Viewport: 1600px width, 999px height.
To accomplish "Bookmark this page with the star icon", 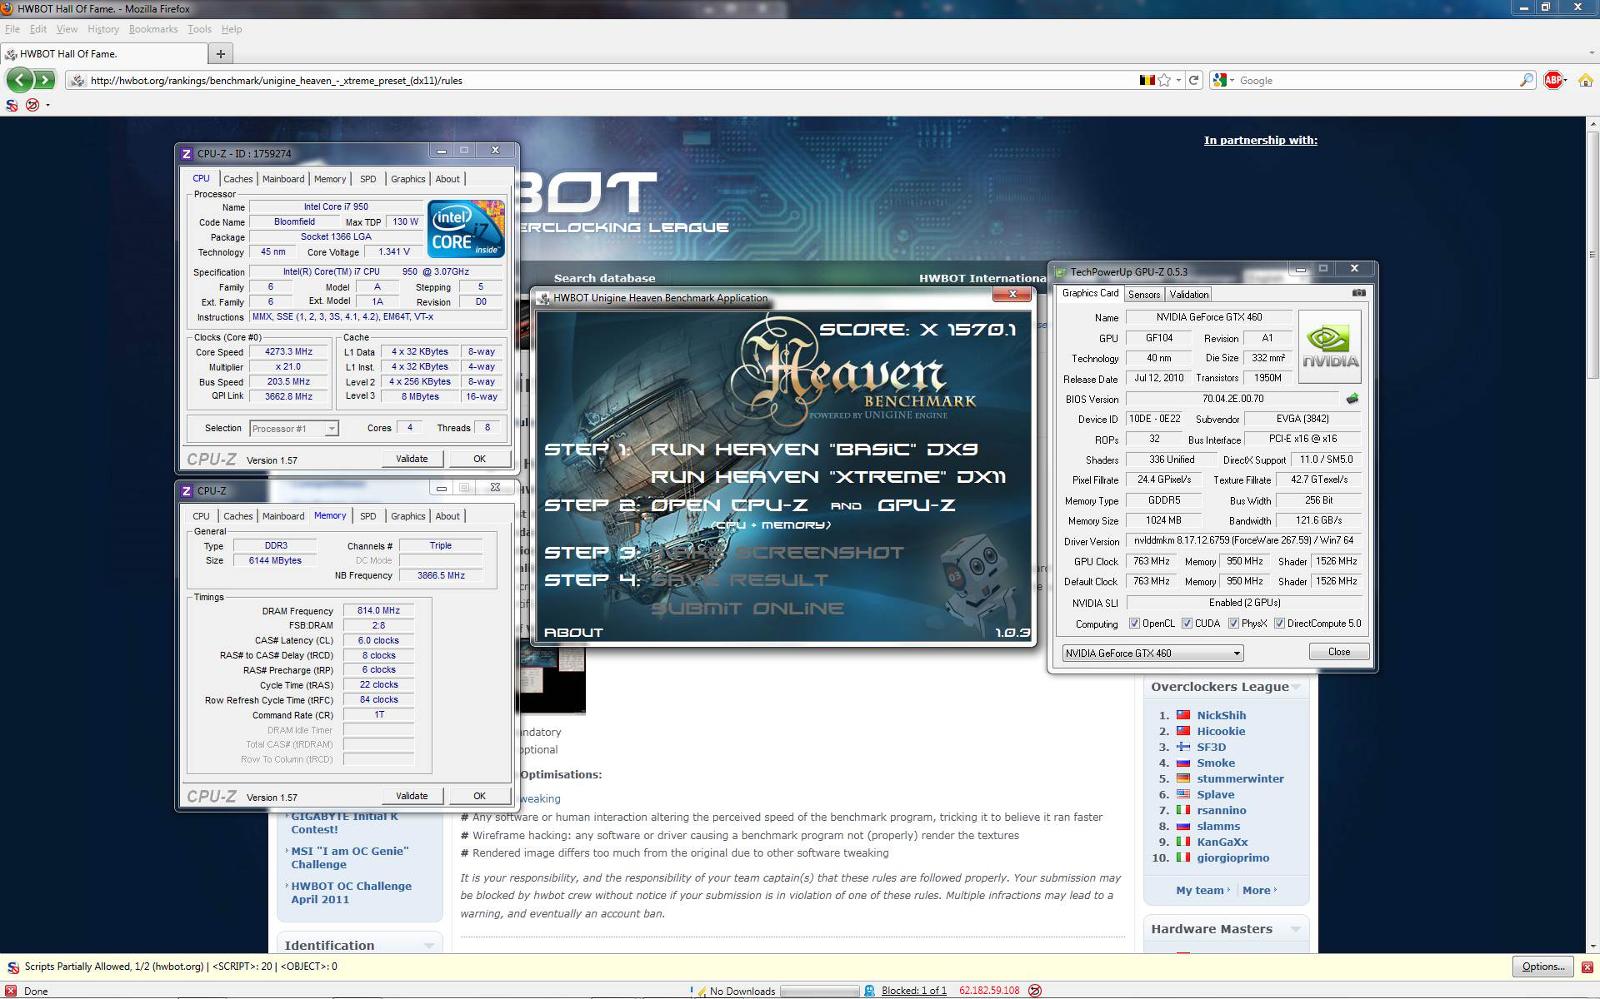I will click(1164, 80).
